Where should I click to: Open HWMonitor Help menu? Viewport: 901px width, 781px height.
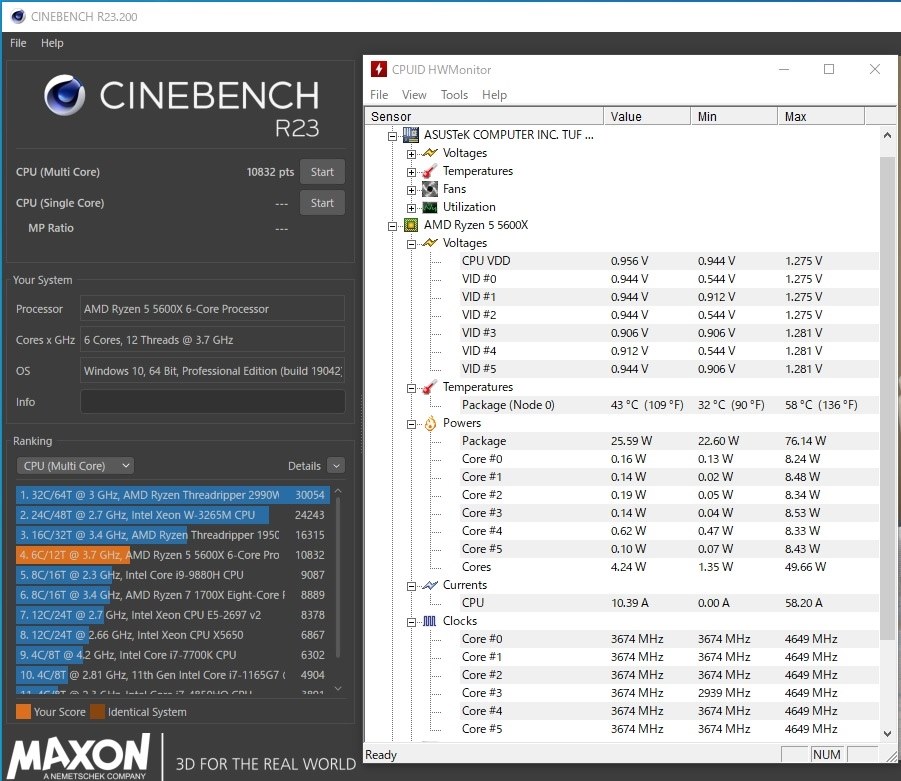tap(494, 95)
